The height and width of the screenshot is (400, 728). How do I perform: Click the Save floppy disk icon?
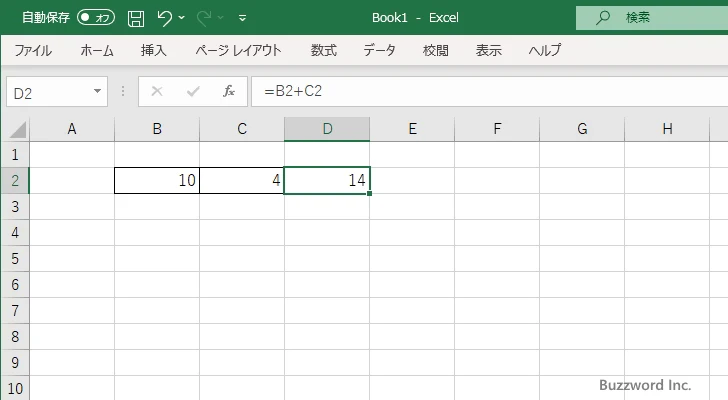(136, 18)
